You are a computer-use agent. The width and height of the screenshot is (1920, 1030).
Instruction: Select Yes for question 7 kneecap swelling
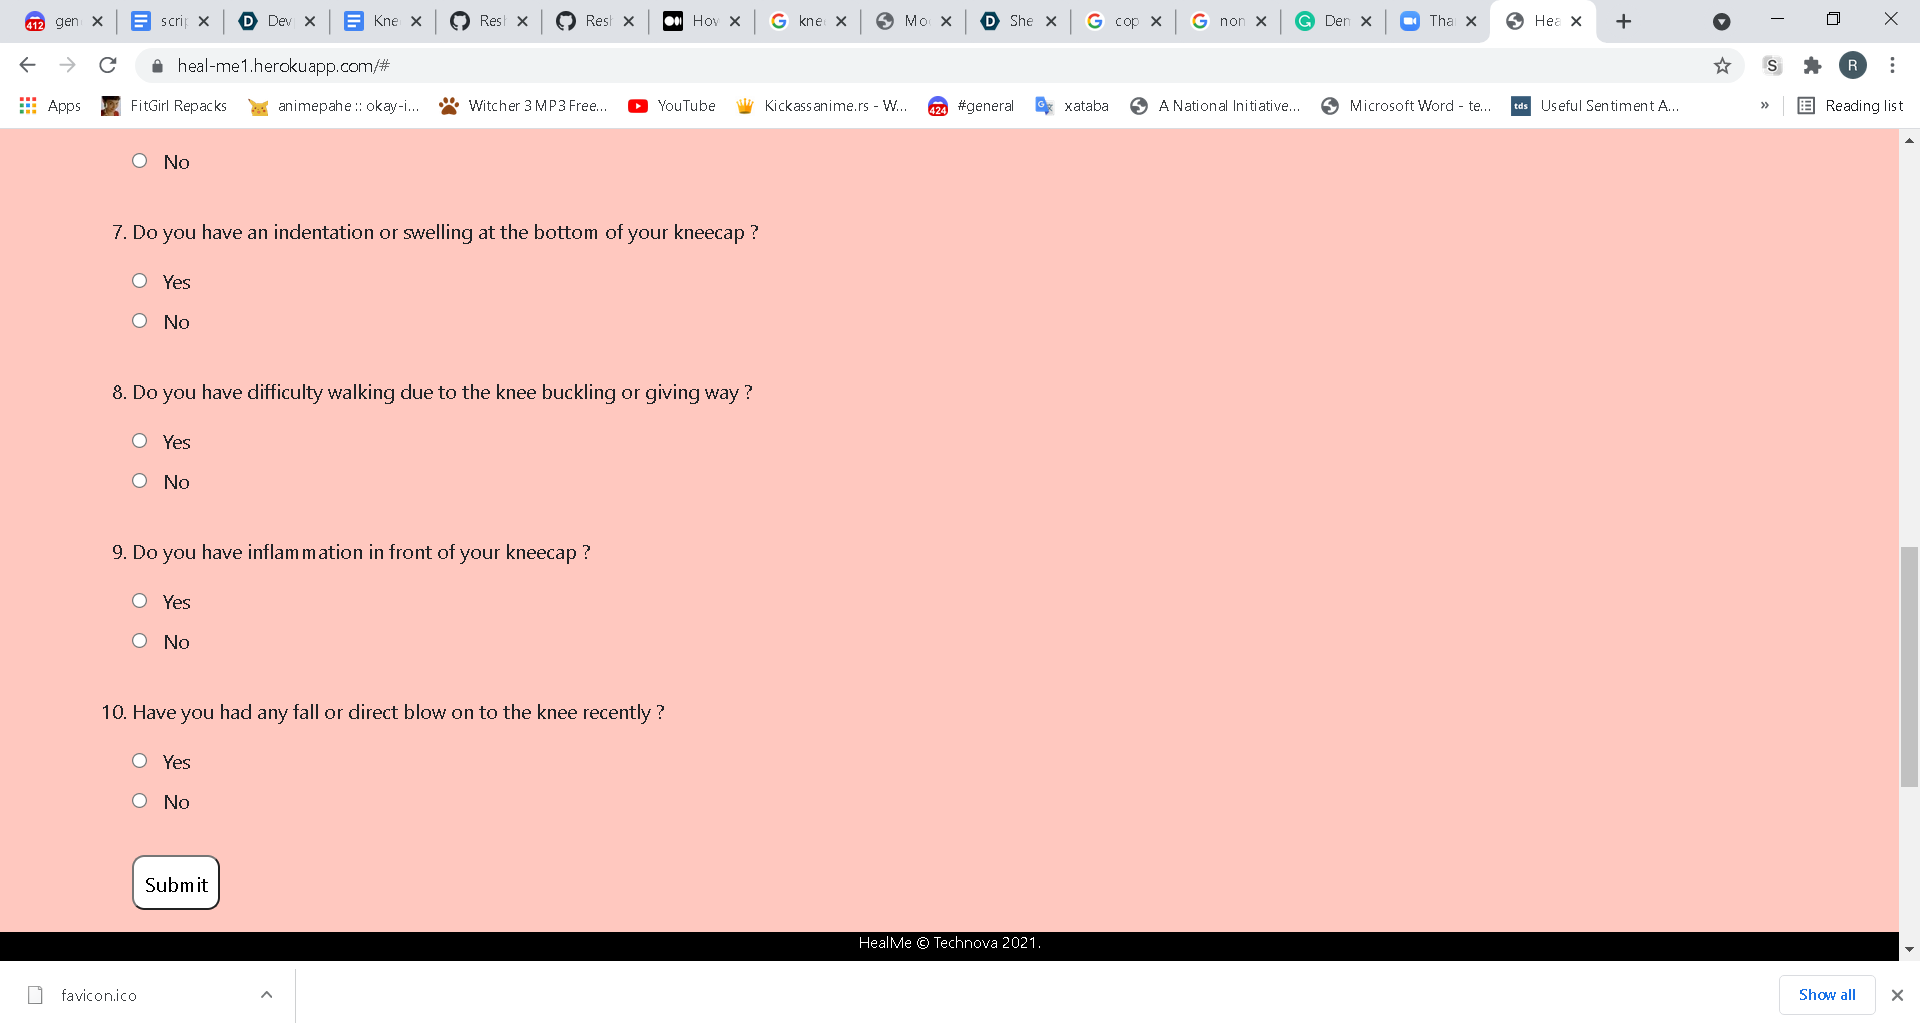(x=140, y=281)
